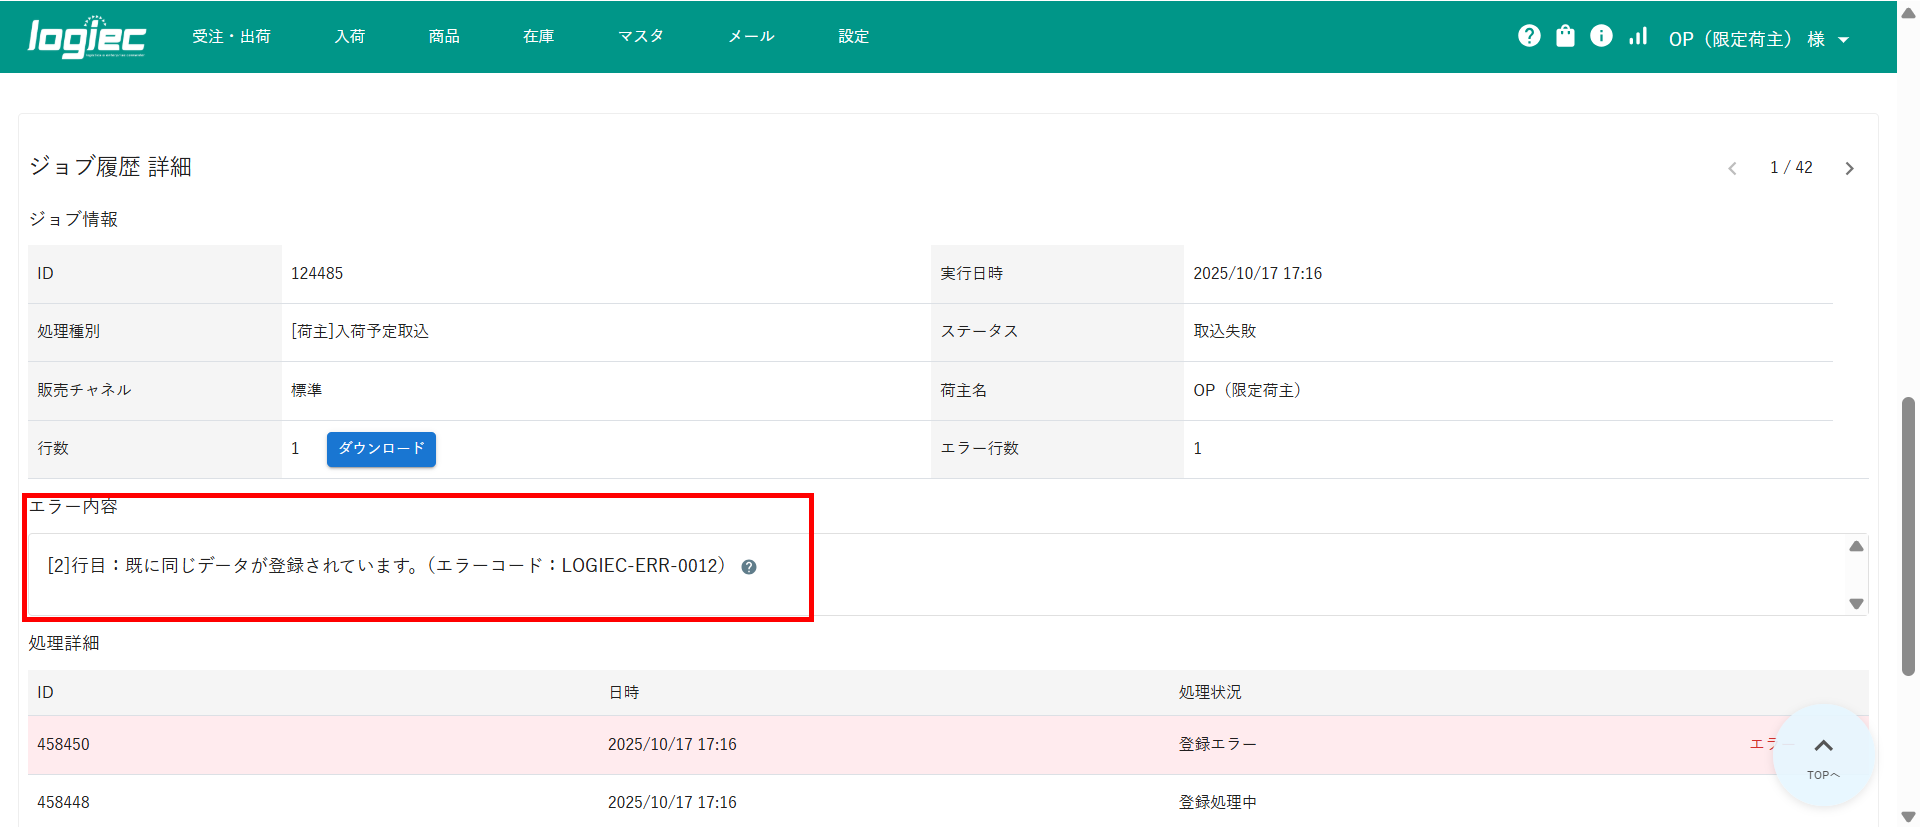
Task: Expand the OP（限定荷主）様 user dropdown
Action: [1758, 39]
